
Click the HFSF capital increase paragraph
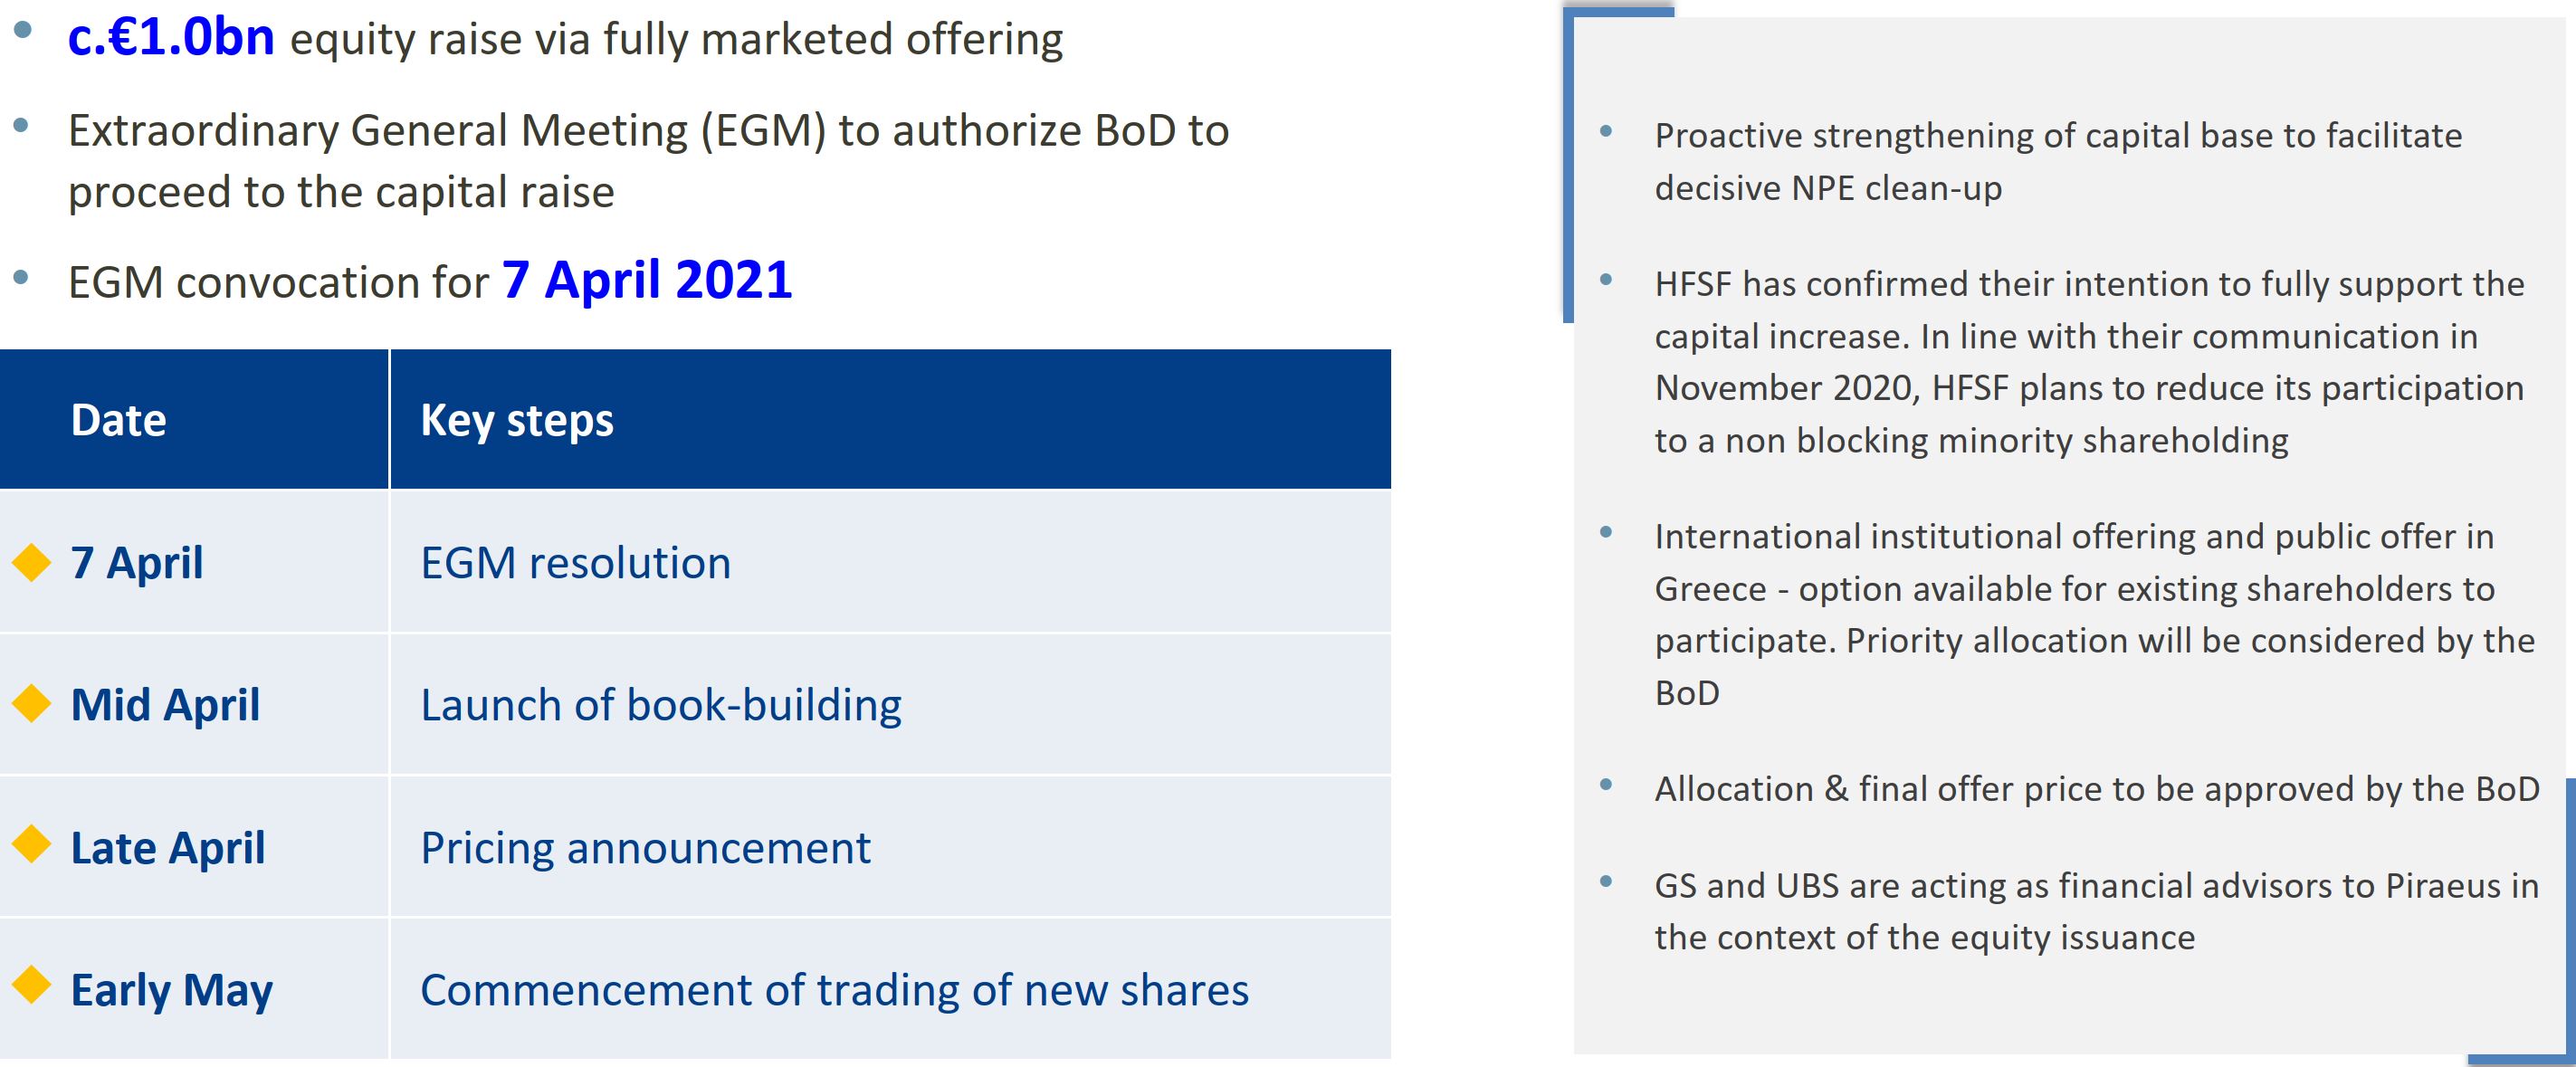coord(2088,362)
